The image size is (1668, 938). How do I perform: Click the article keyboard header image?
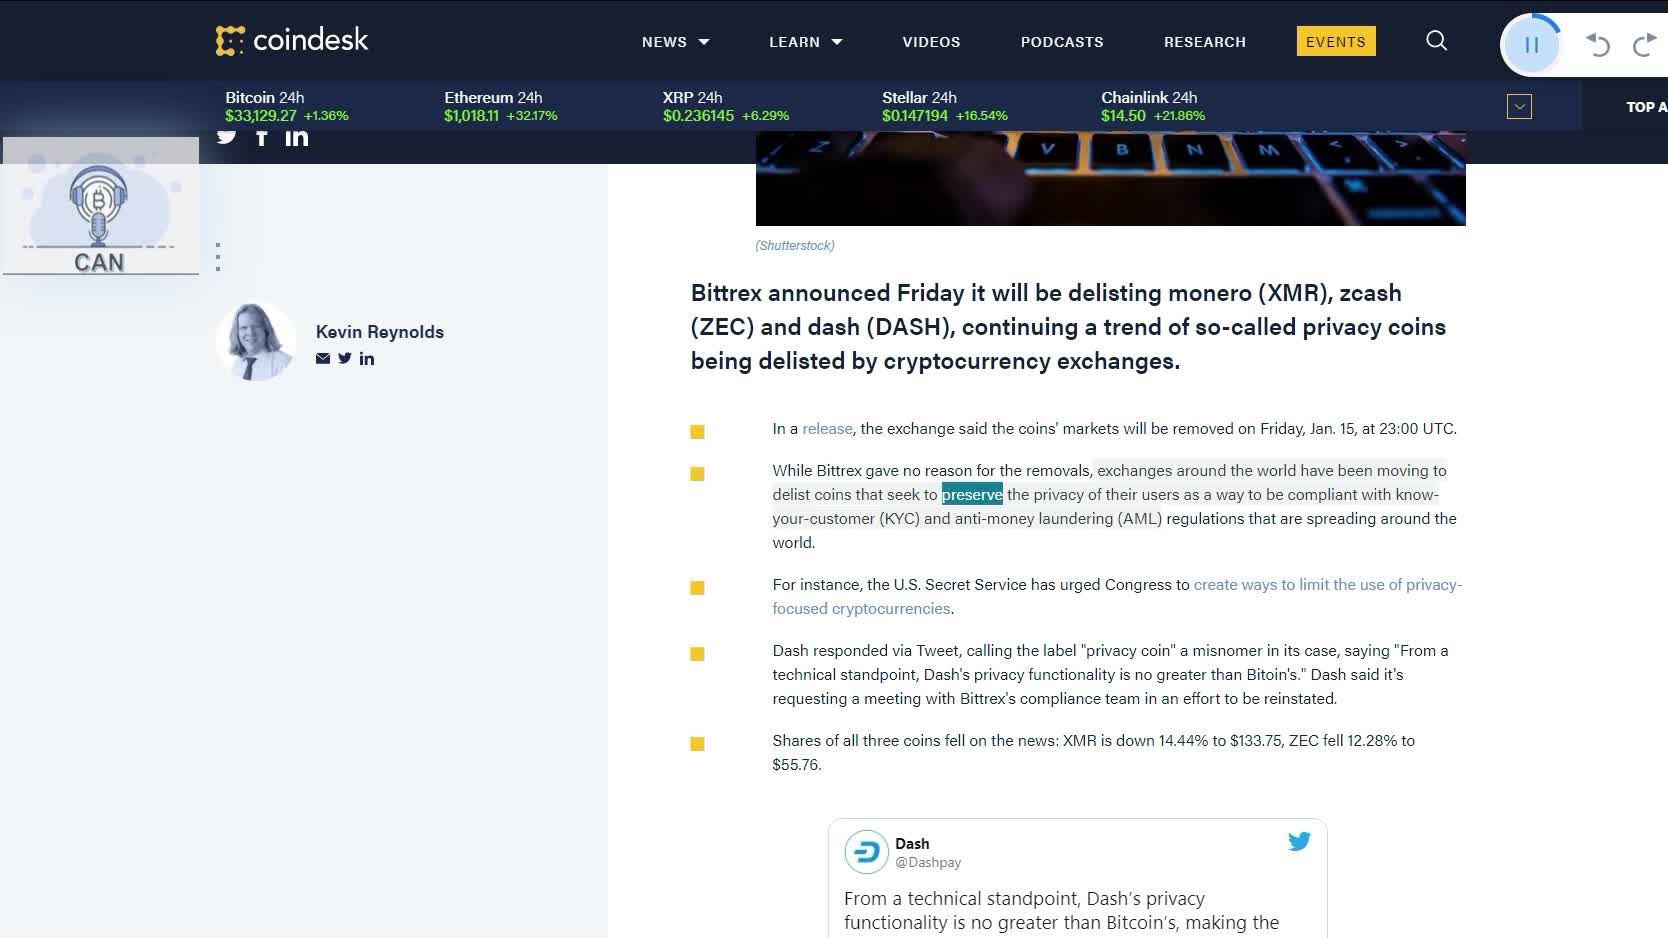pos(1110,178)
